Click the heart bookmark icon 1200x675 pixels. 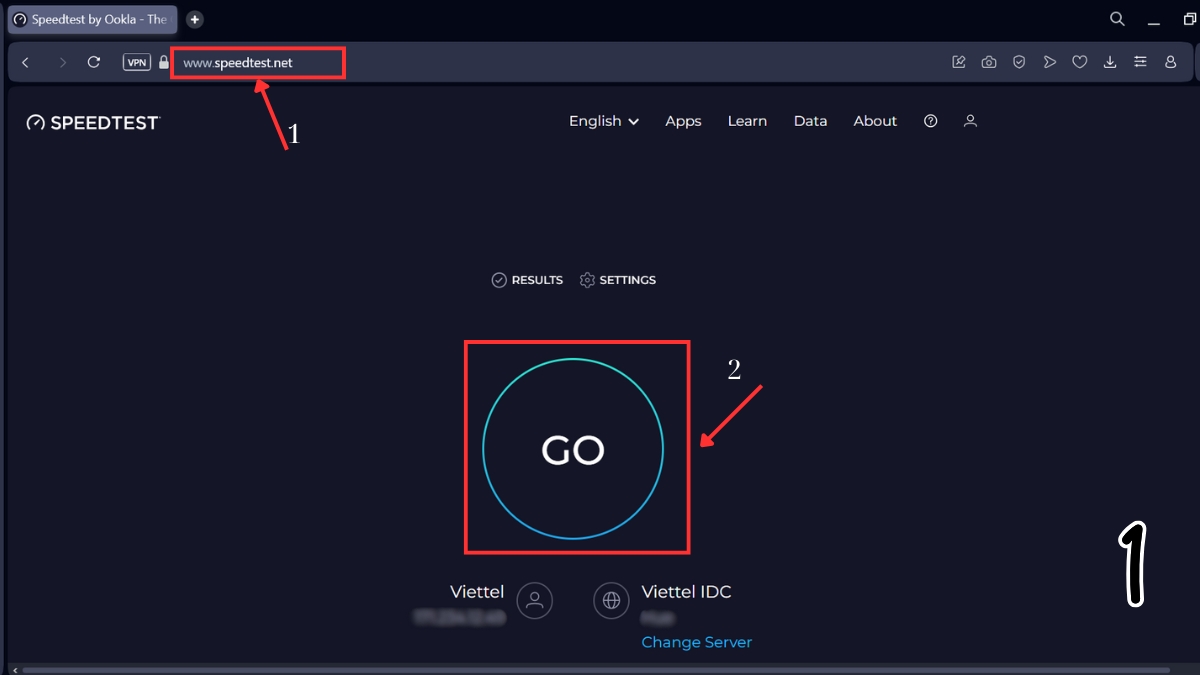point(1080,62)
